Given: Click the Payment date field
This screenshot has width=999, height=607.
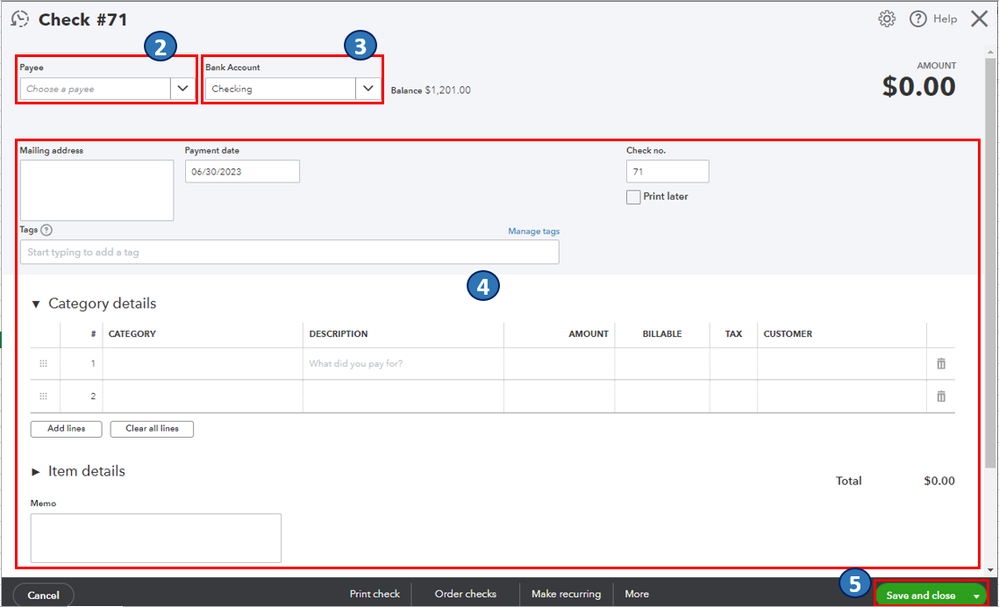Looking at the screenshot, I should [242, 171].
